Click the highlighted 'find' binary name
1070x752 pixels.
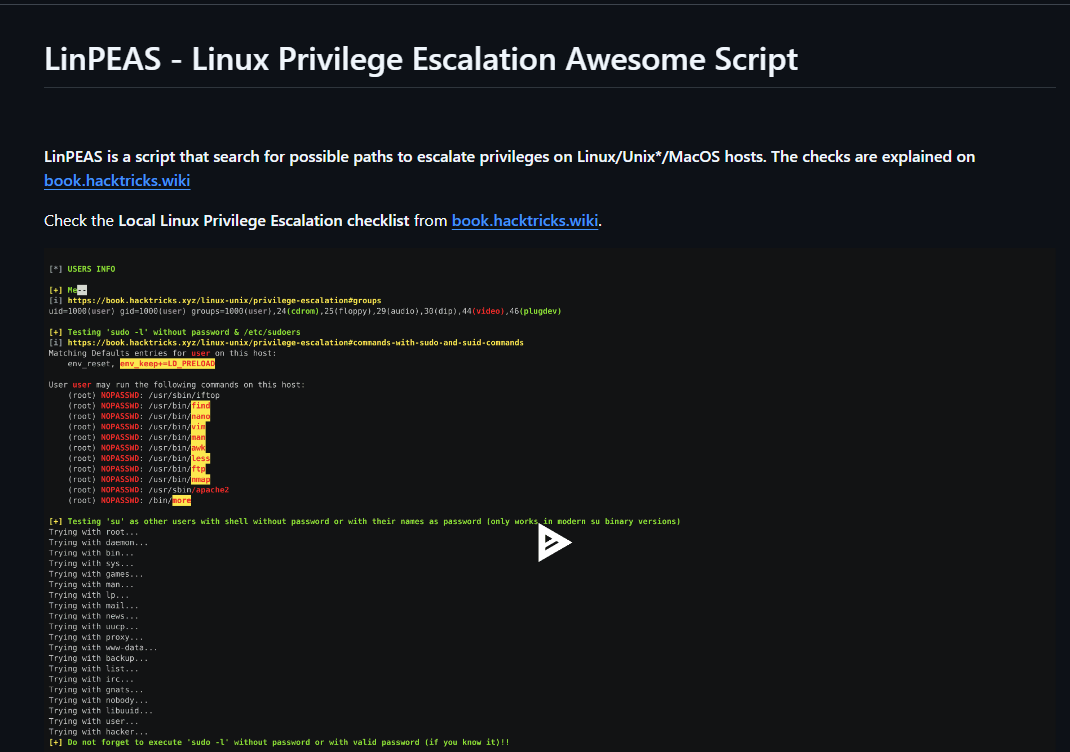200,406
